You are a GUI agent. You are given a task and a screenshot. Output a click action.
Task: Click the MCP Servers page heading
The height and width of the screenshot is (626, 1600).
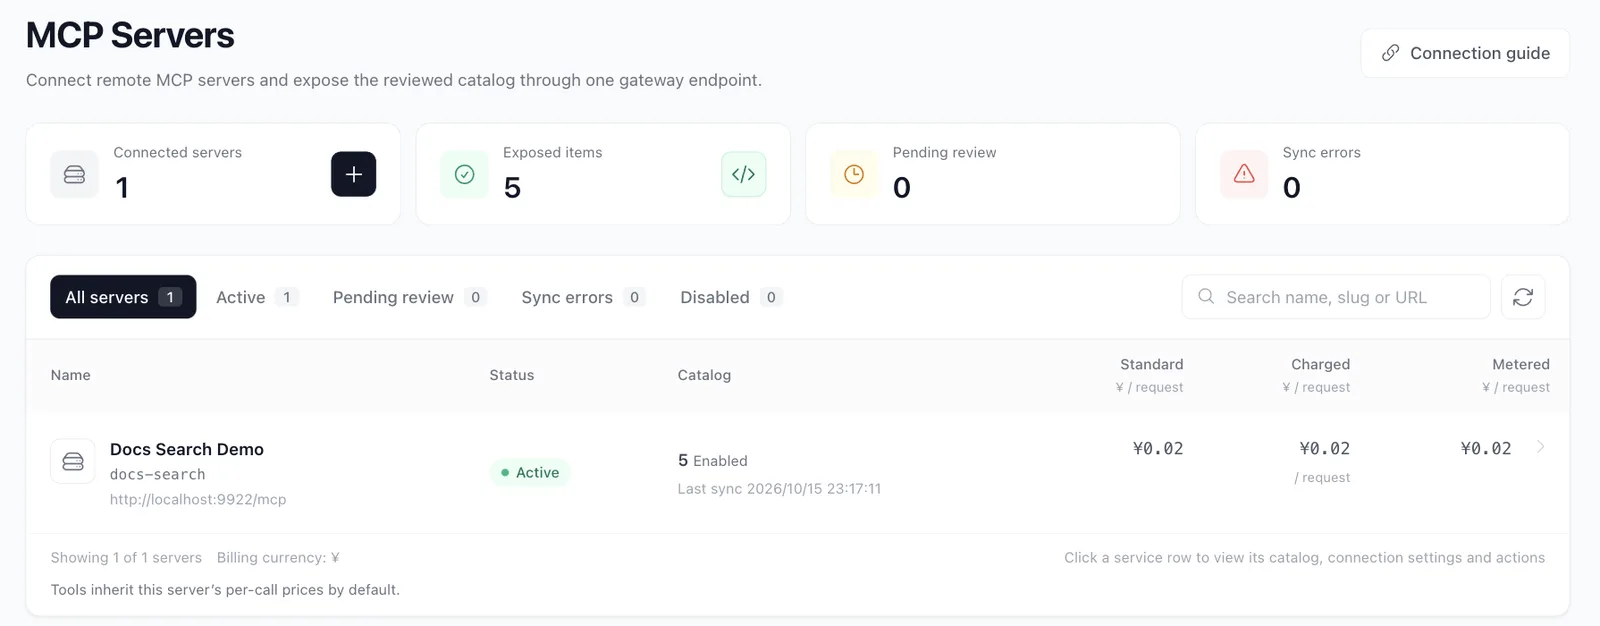pos(130,35)
